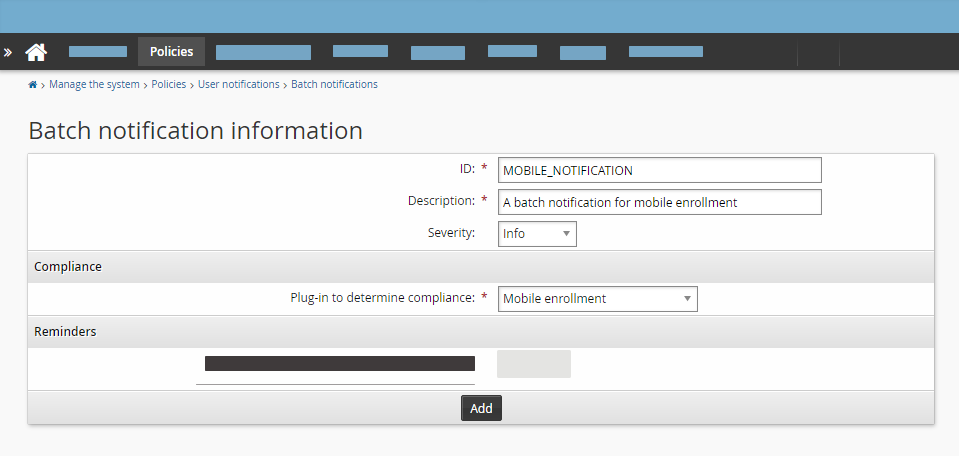Click the Policies breadcrumb link
Image resolution: width=959 pixels, height=456 pixels.
pos(168,85)
